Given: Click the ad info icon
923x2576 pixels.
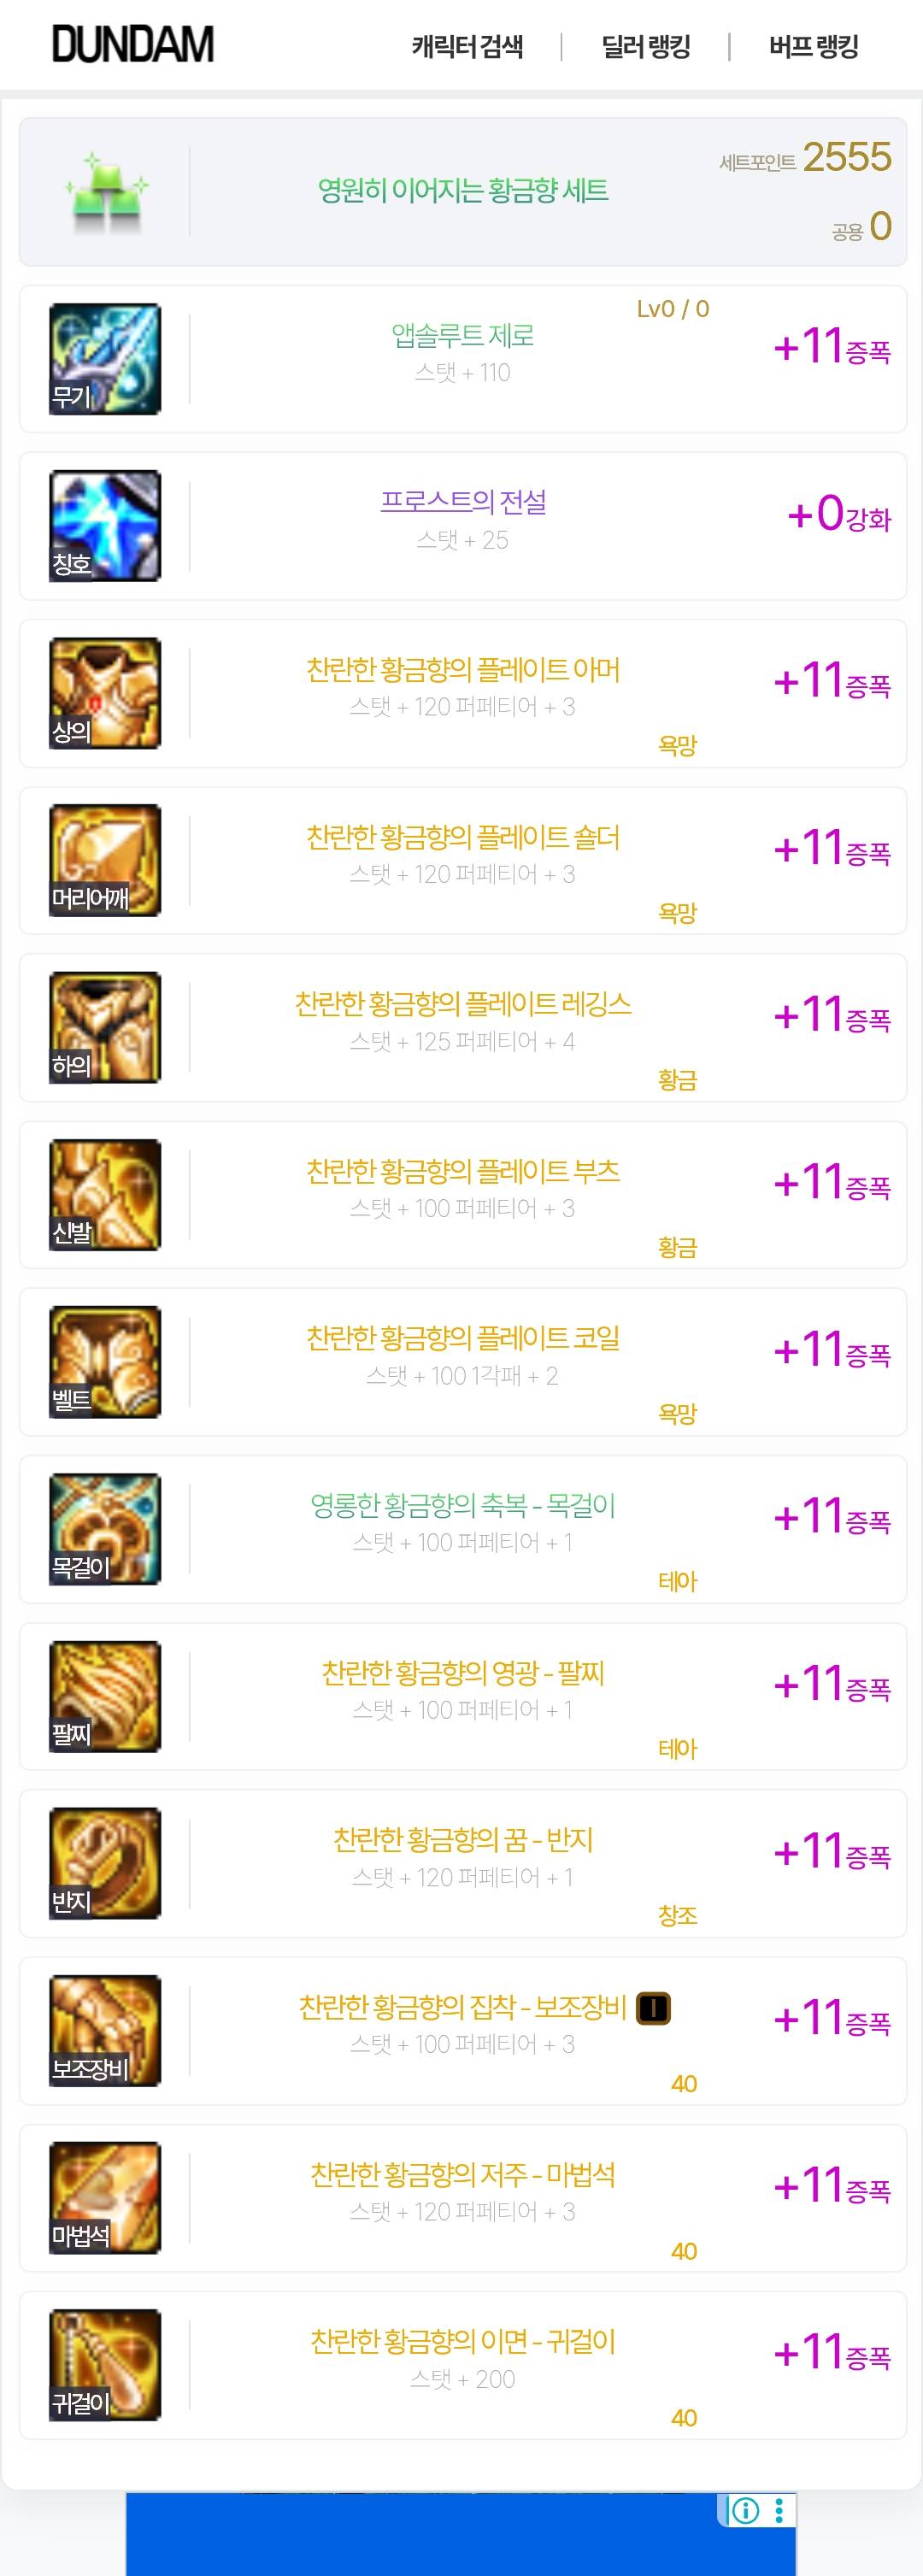Looking at the screenshot, I should [x=745, y=2510].
